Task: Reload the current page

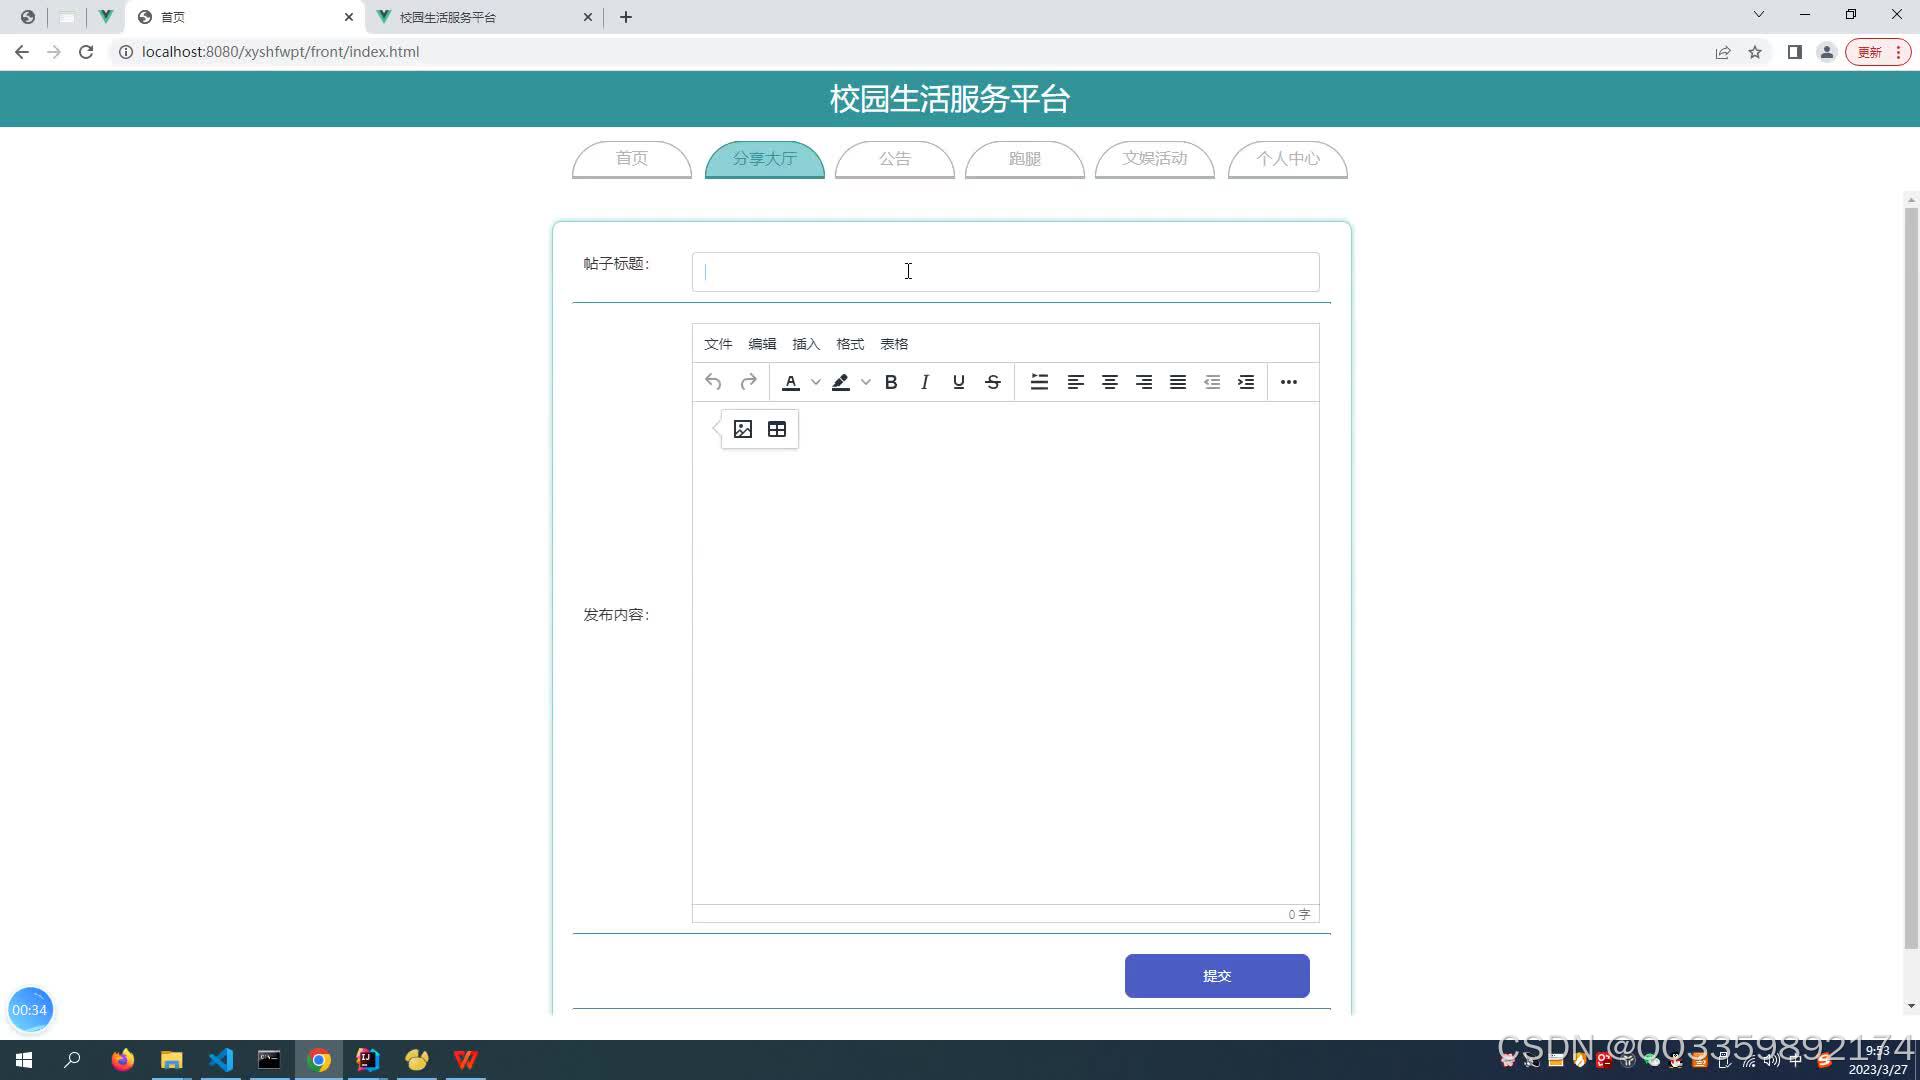Action: tap(86, 52)
